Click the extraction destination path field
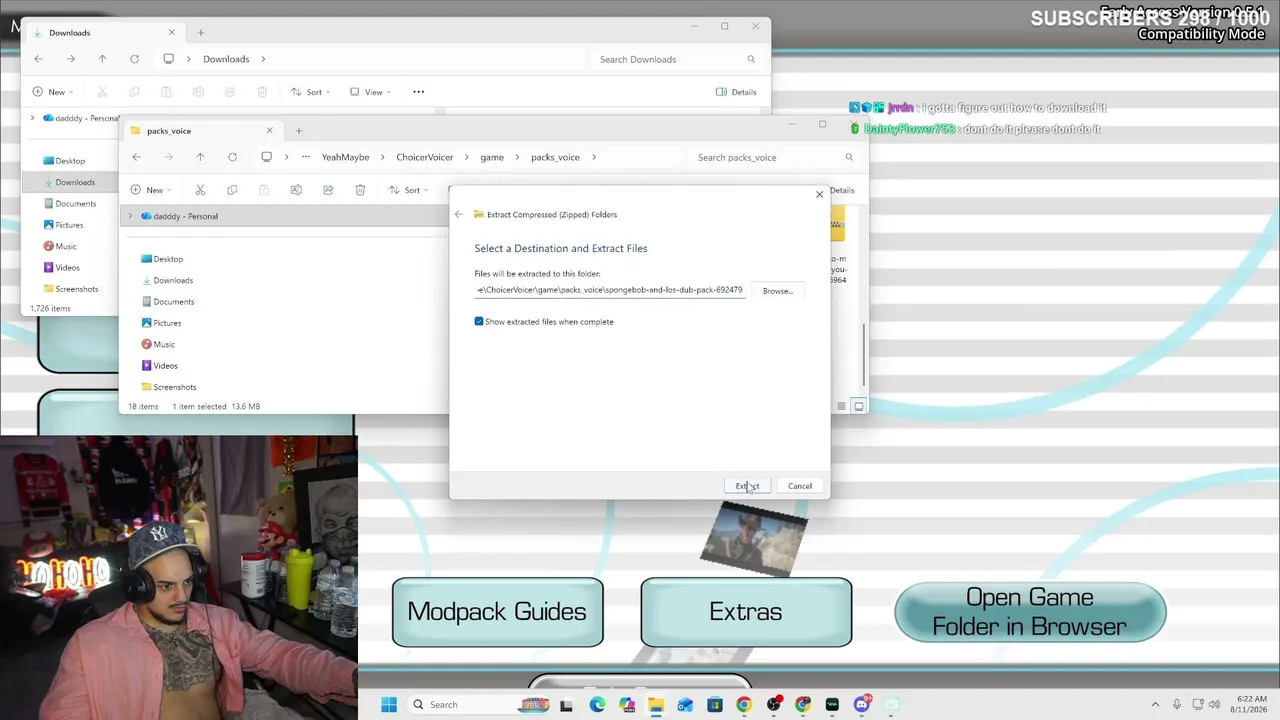Screen dimensions: 1280x720 click(x=610, y=290)
